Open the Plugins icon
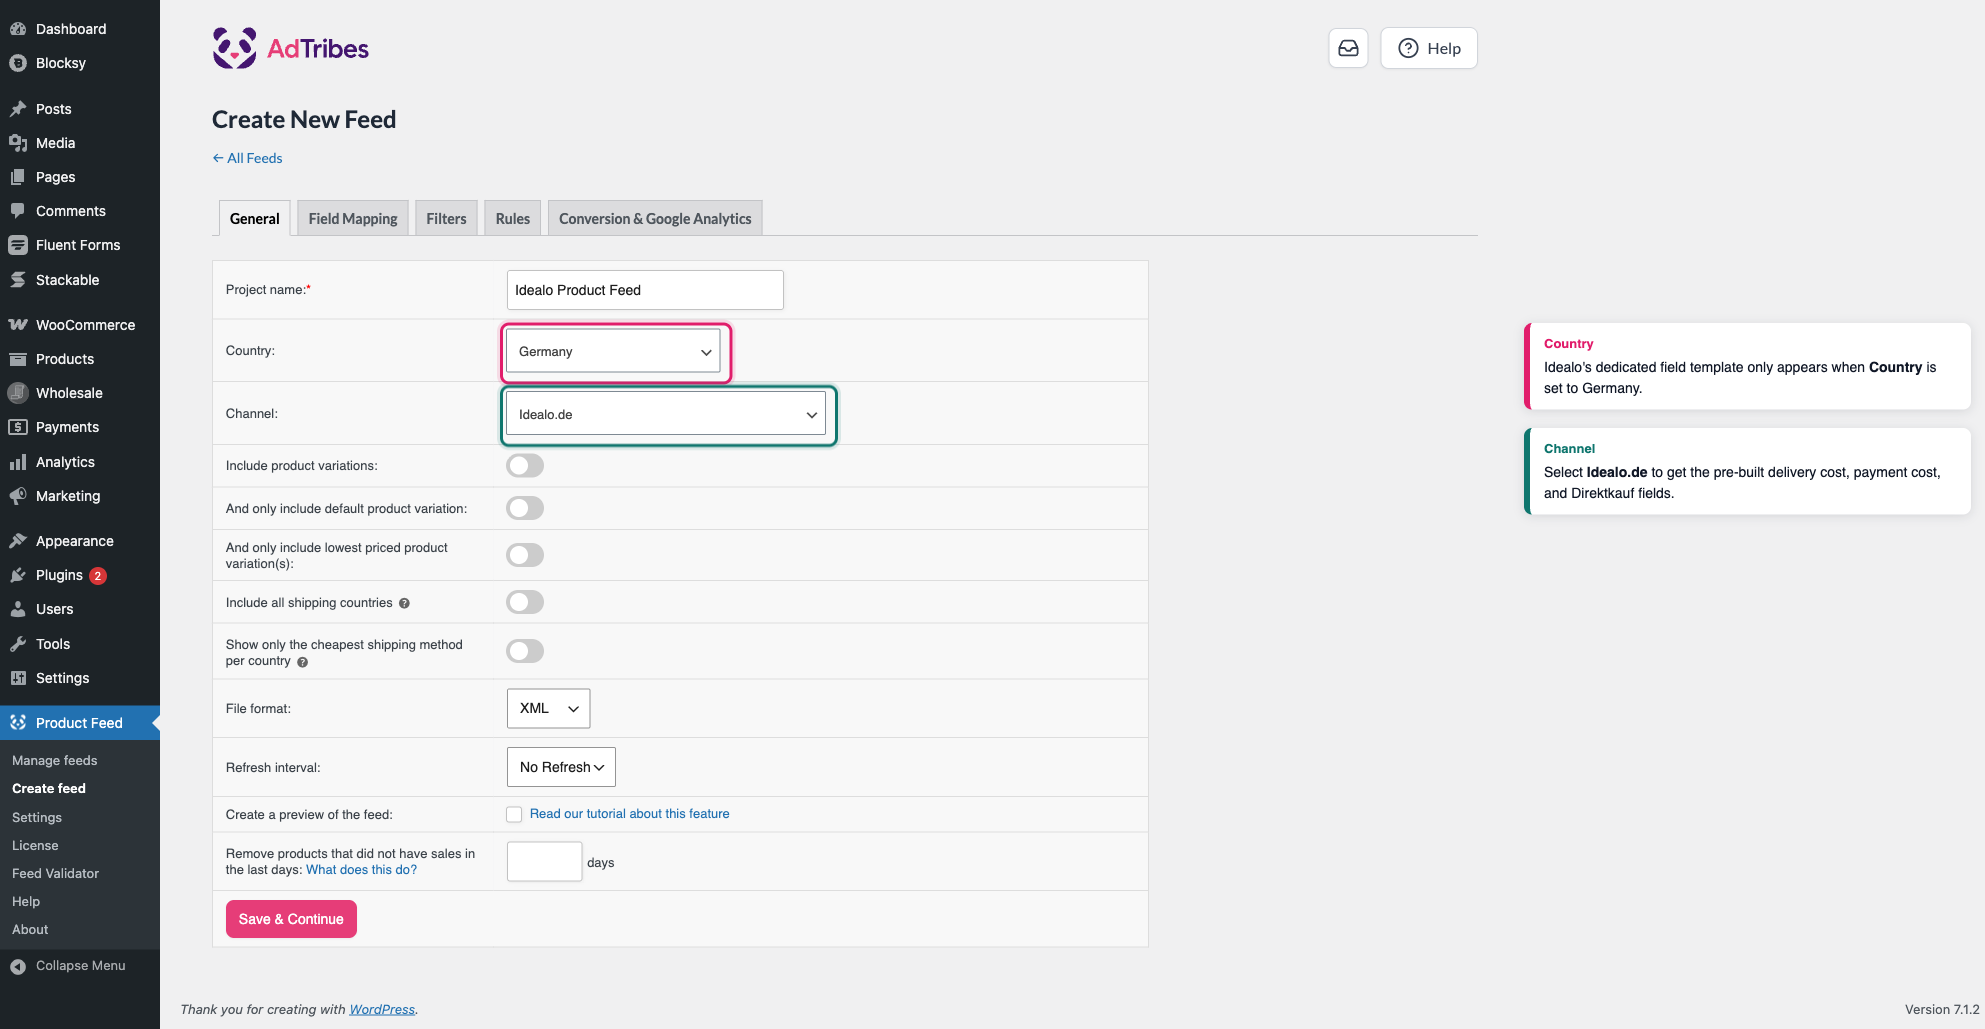1985x1029 pixels. pos(18,575)
